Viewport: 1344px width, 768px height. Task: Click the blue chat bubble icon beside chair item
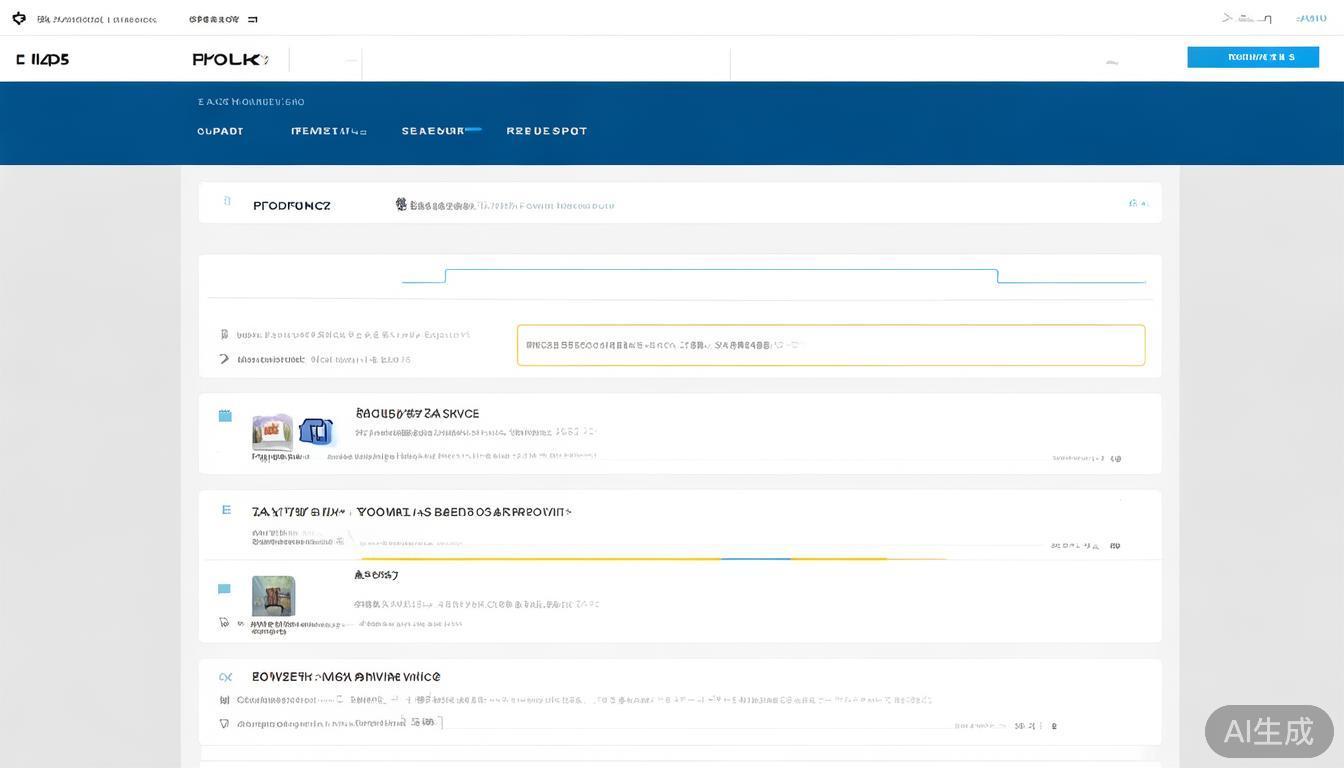[224, 589]
